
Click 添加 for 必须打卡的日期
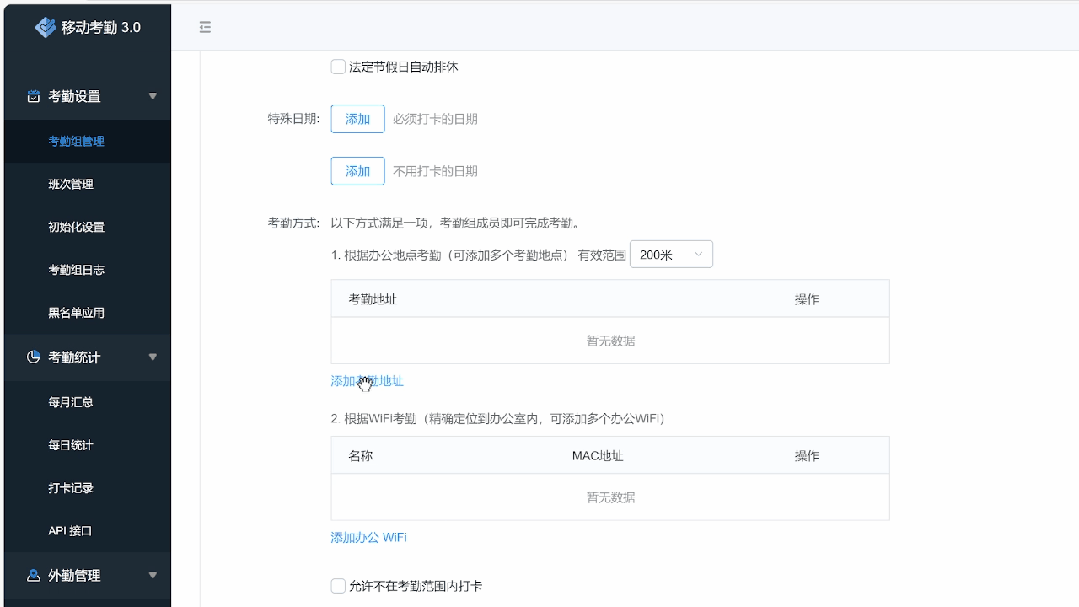(357, 118)
